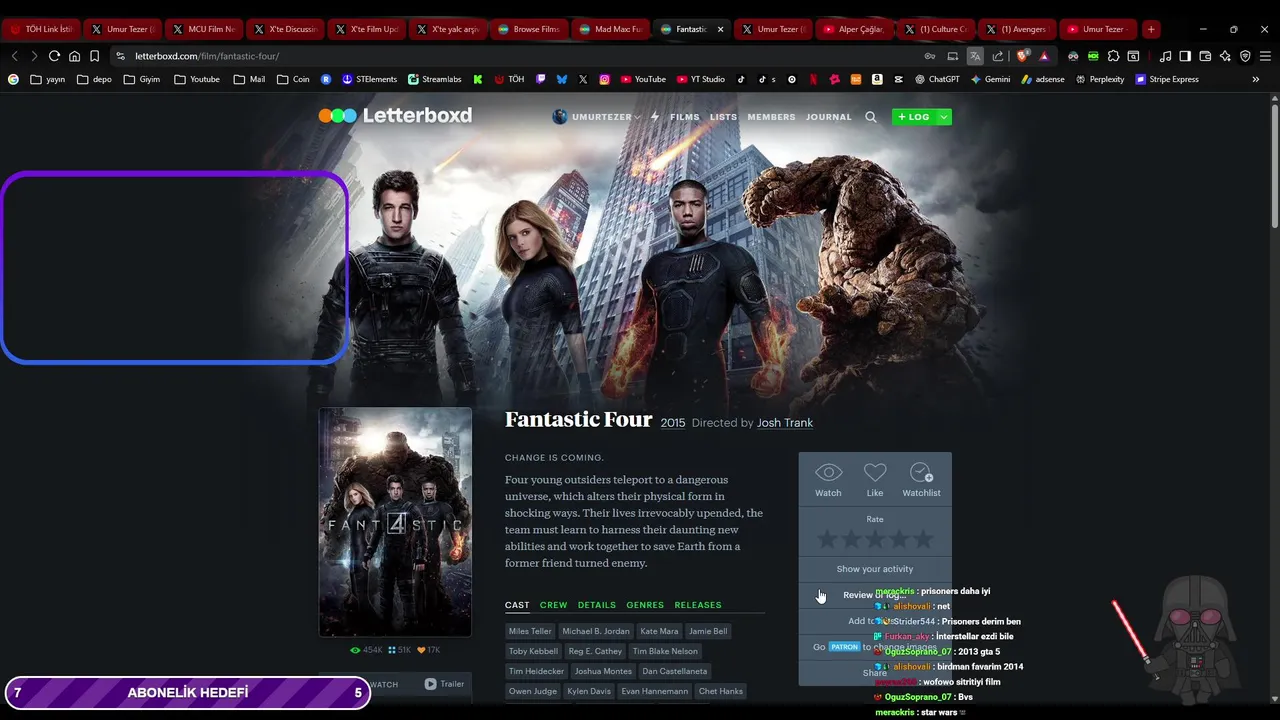Open the LISTS menu
Screen dimensions: 1280x720
click(x=723, y=117)
